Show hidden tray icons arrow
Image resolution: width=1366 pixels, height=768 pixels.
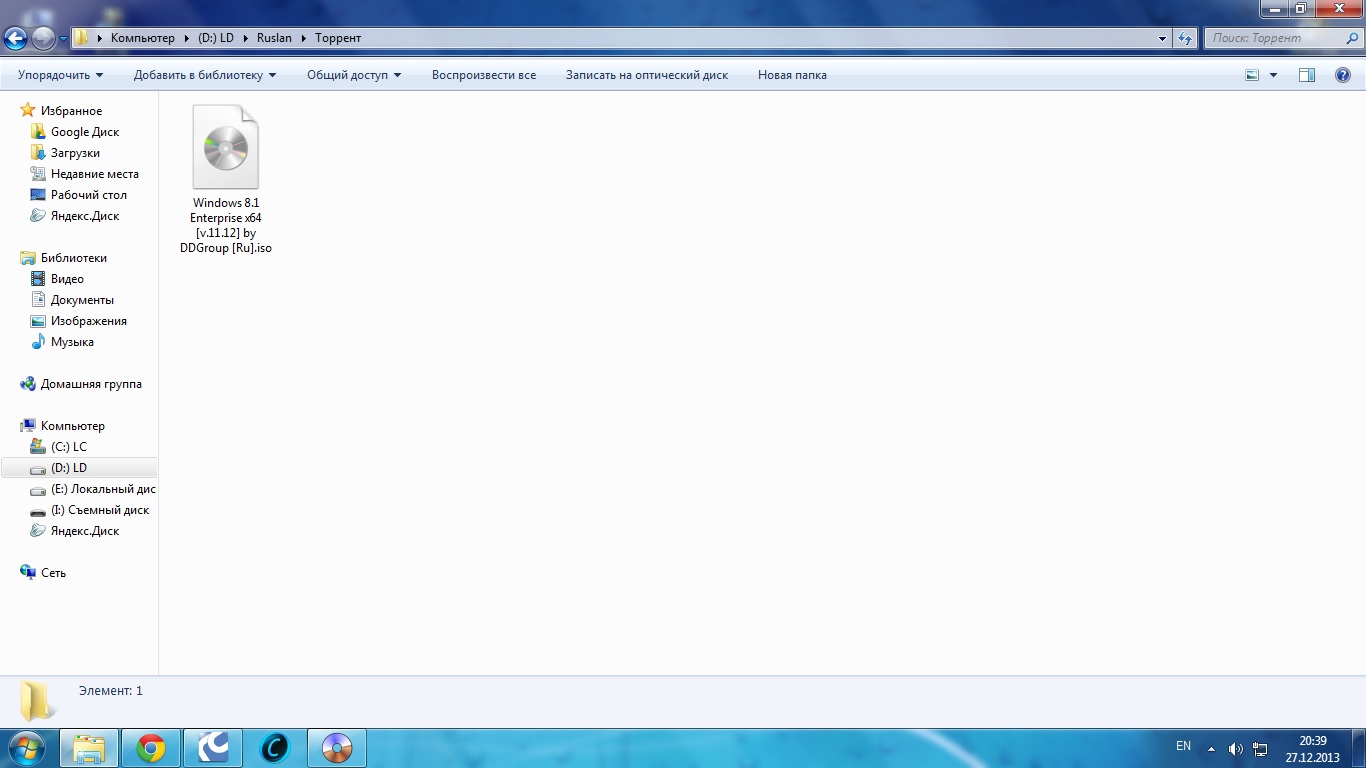(x=1211, y=748)
